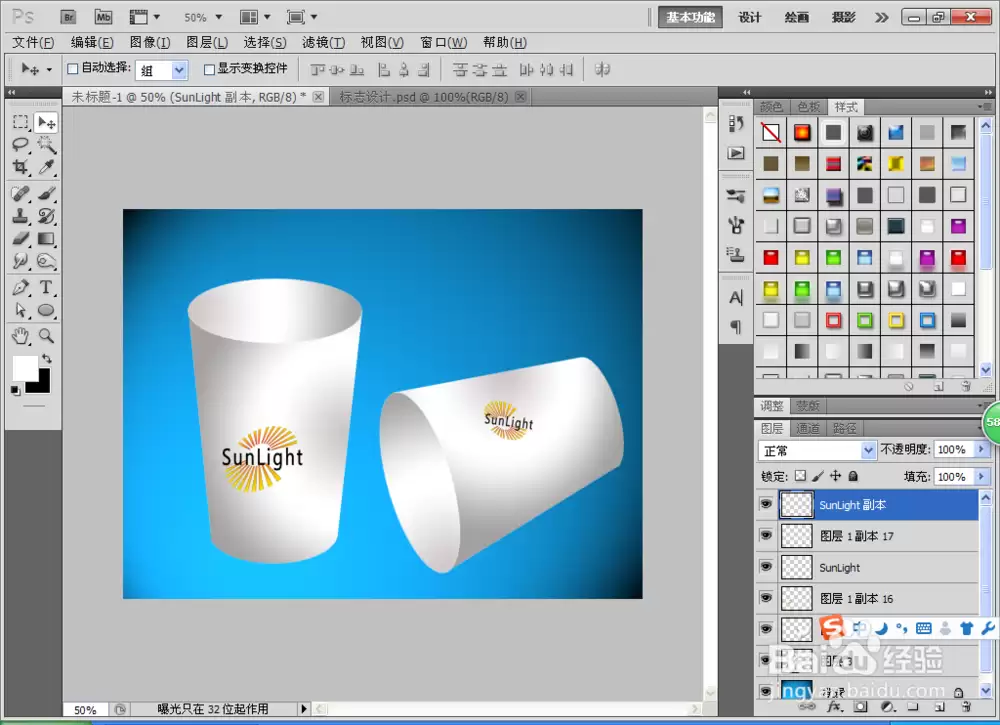Open the 组 auto-select dropdown
Image resolution: width=1000 pixels, height=725 pixels.
(161, 70)
